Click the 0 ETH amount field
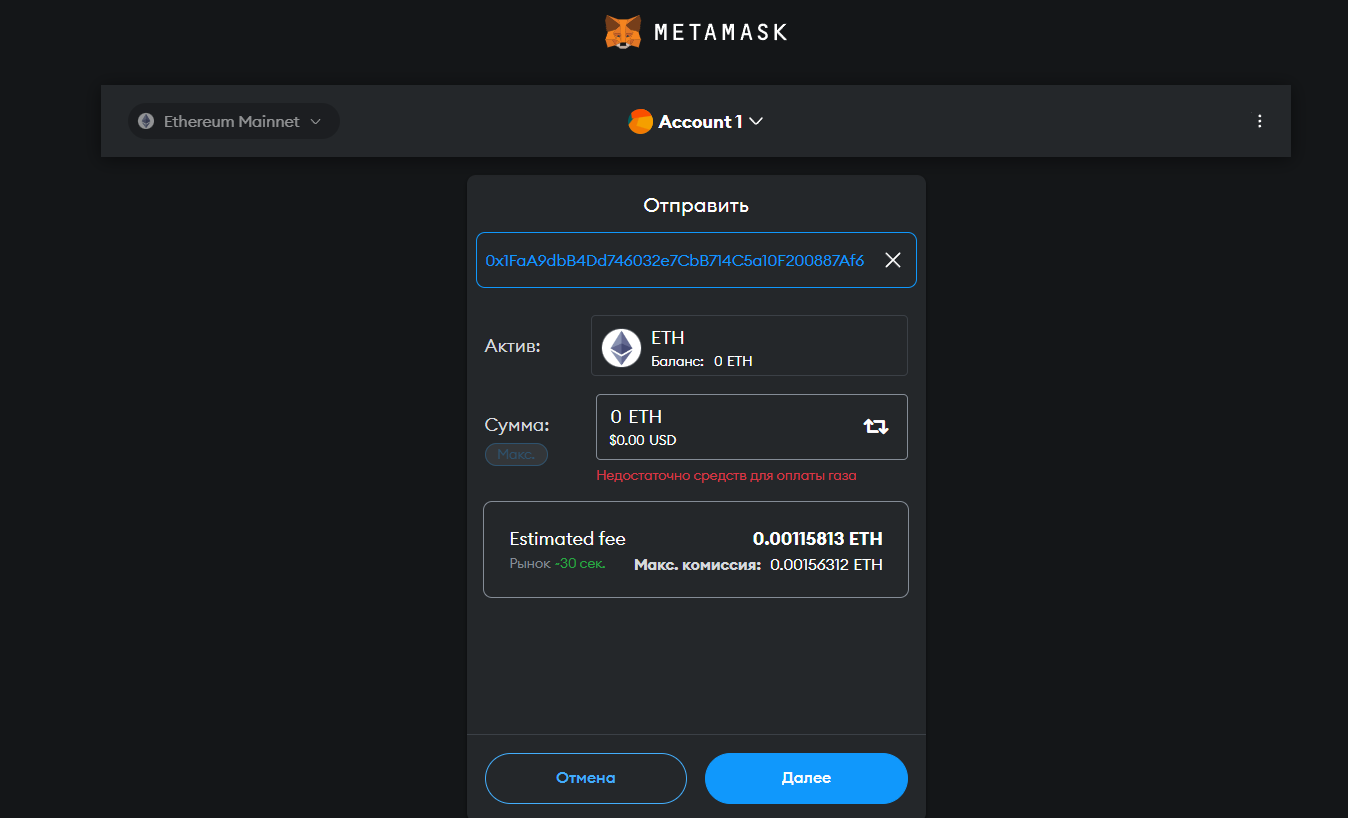The image size is (1348, 818). (700, 425)
